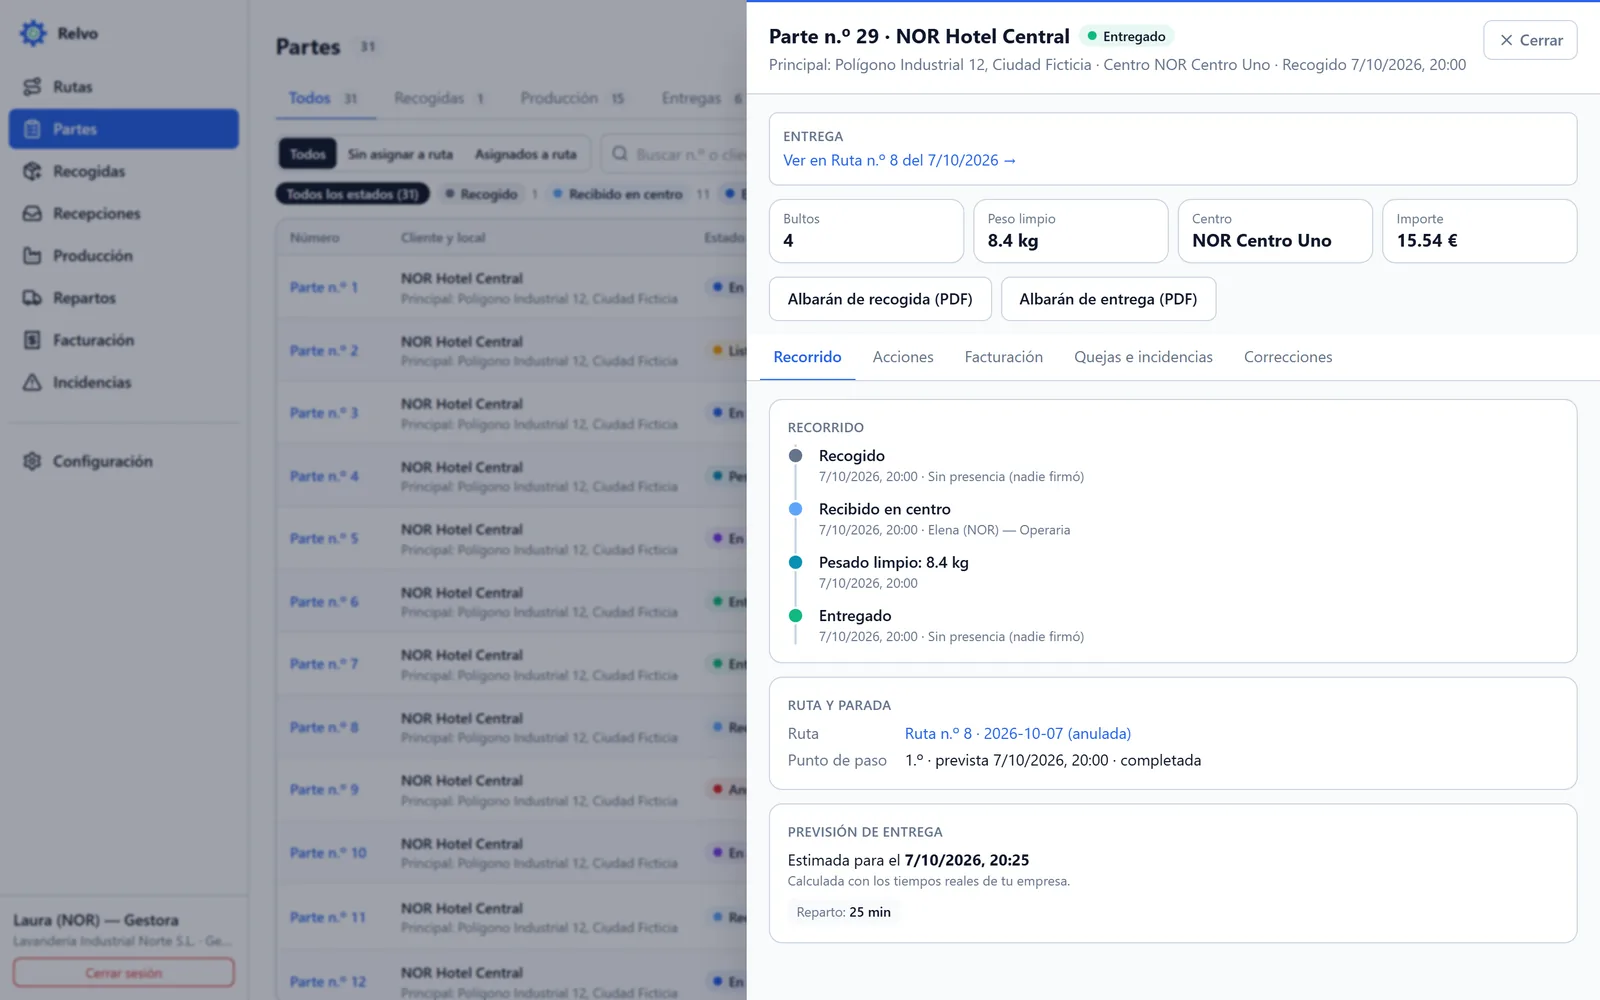Click the Entregado status badge
The height and width of the screenshot is (1000, 1600).
coord(1127,36)
